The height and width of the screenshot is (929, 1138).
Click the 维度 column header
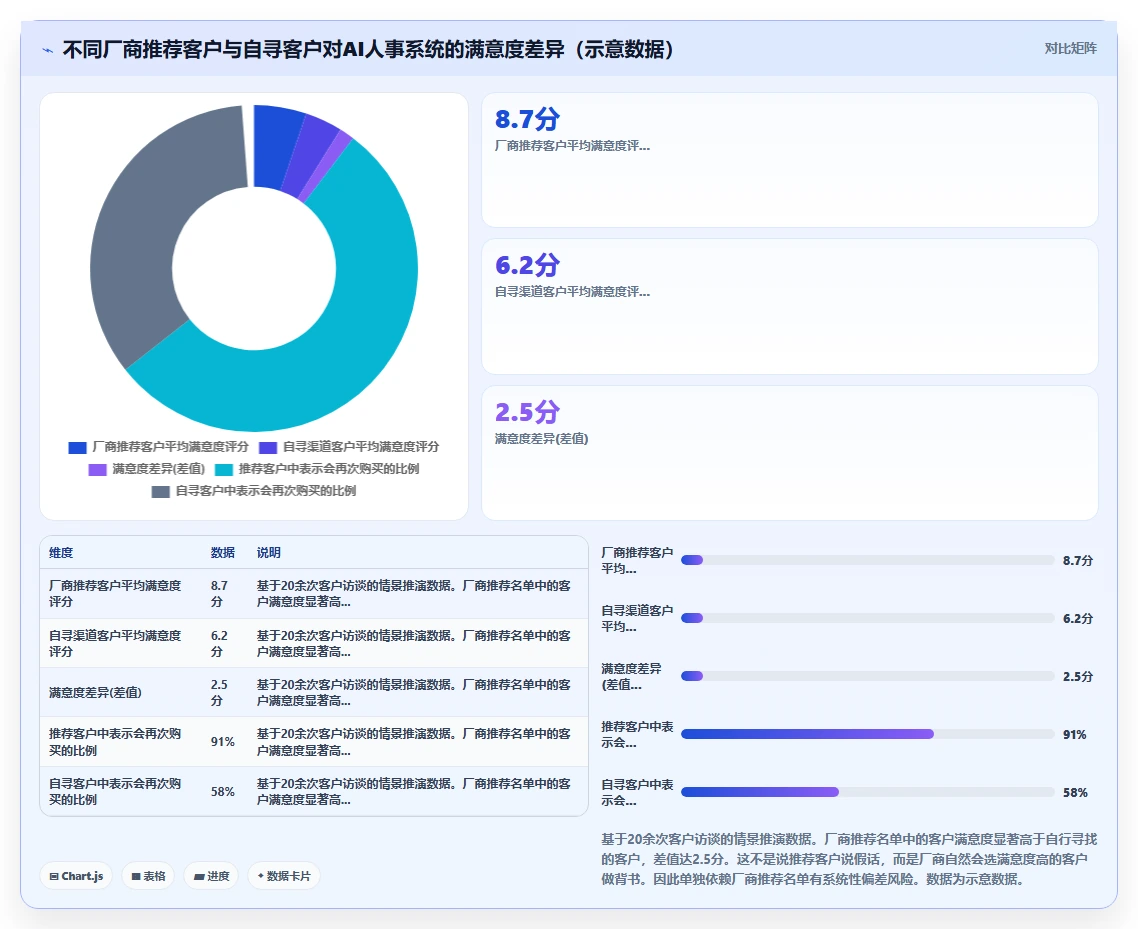[x=61, y=553]
